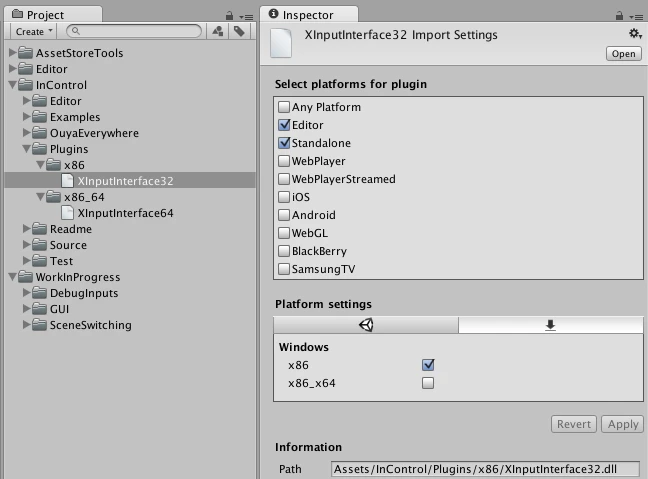Enable the BlackBerry platform checkbox

tap(284, 251)
